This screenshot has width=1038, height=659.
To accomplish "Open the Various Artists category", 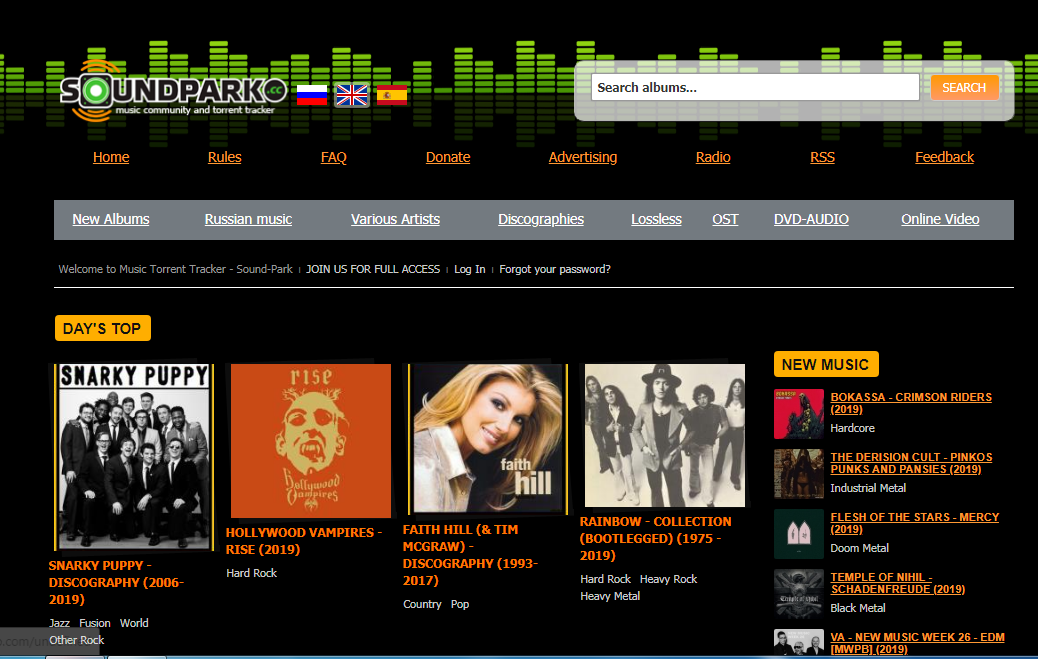I will (x=395, y=219).
